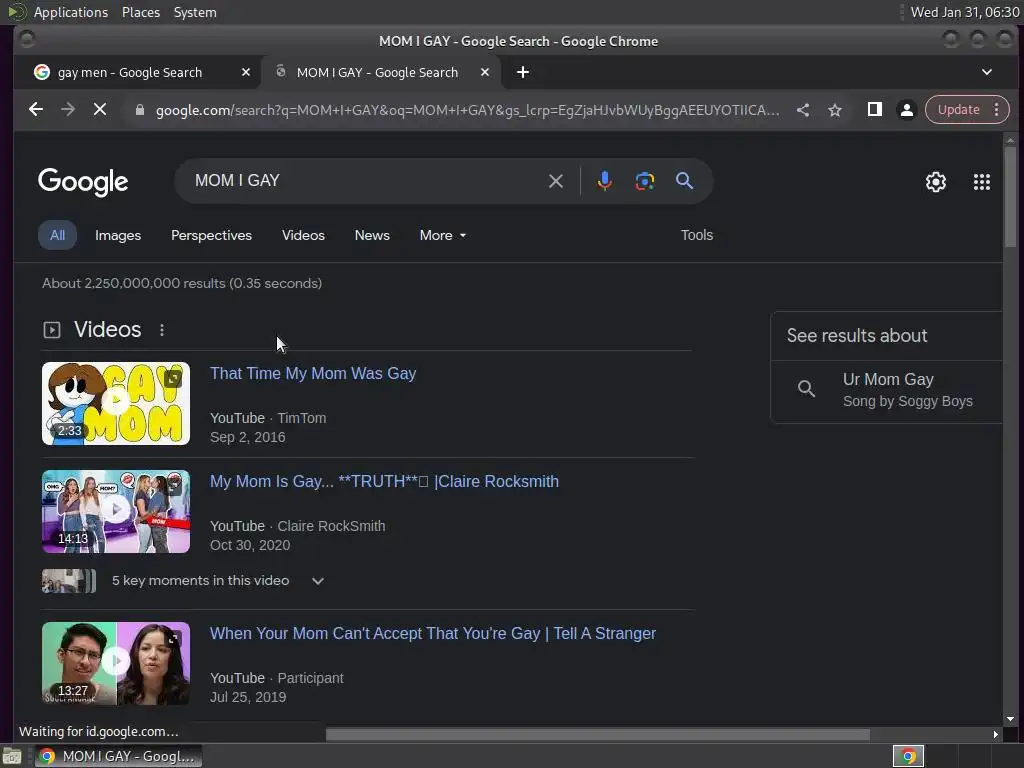
Task: Select the Videos search tab
Action: pyautogui.click(x=303, y=235)
